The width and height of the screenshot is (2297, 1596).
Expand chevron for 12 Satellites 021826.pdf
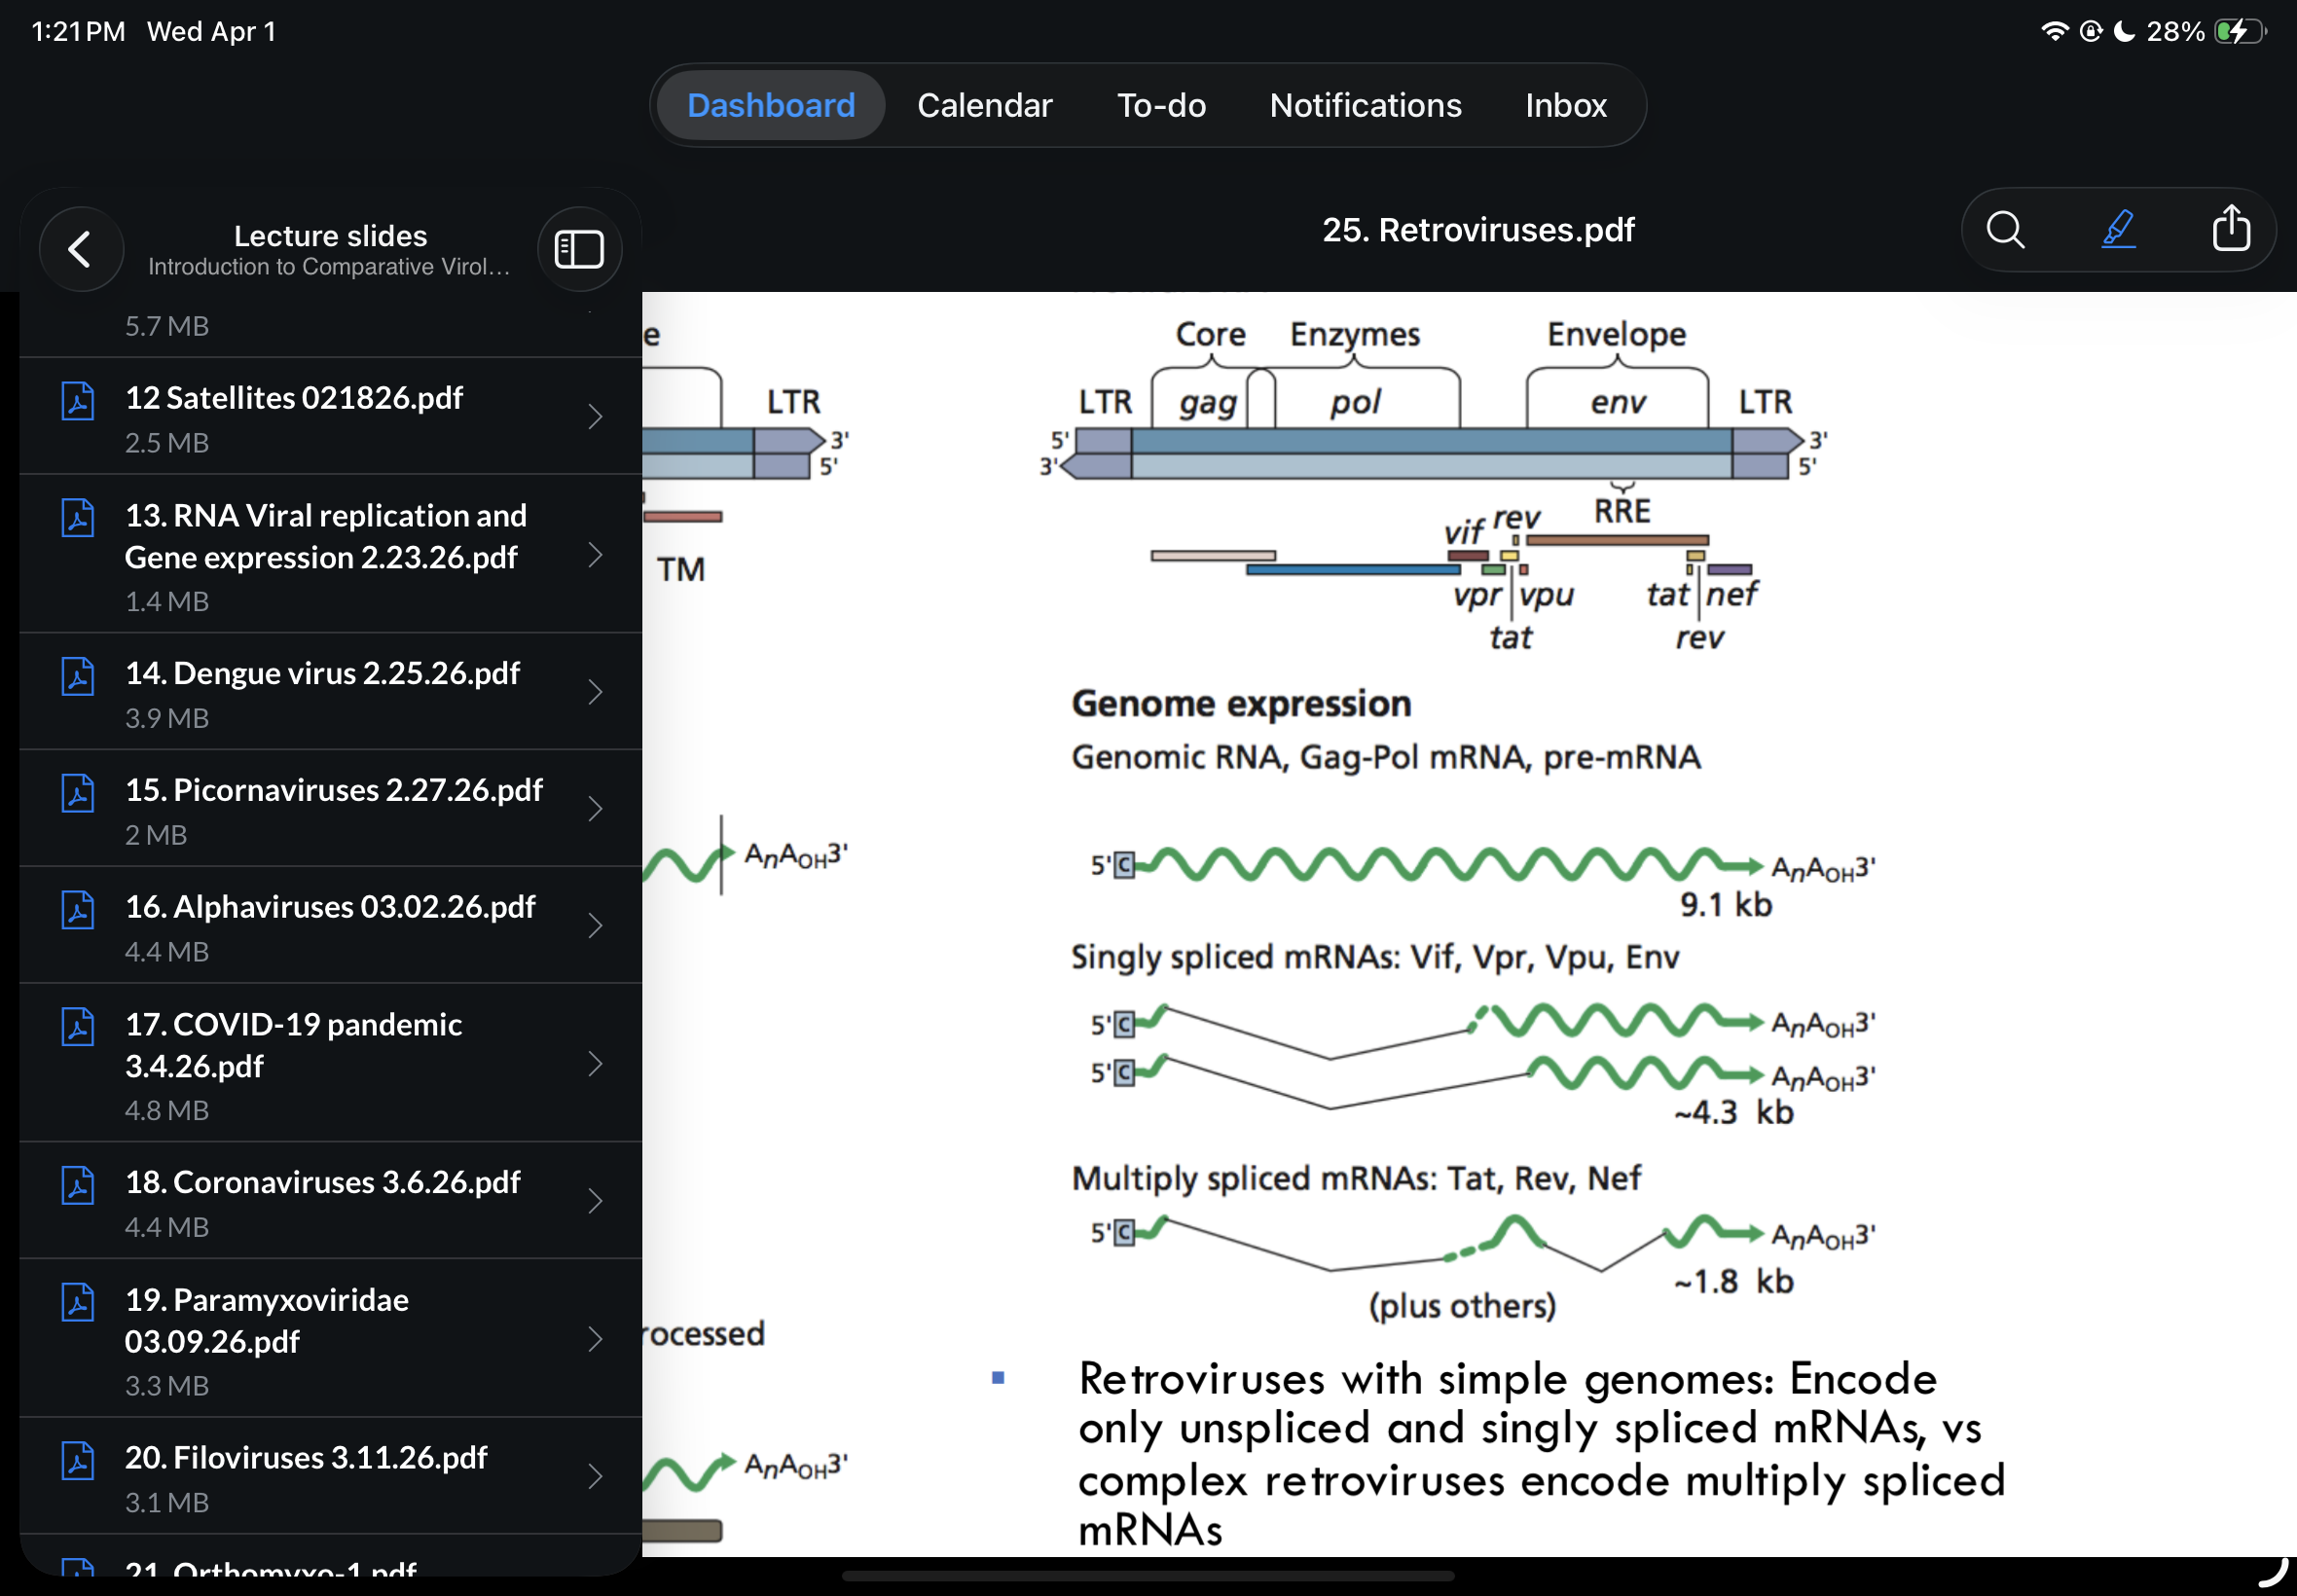pyautogui.click(x=595, y=417)
